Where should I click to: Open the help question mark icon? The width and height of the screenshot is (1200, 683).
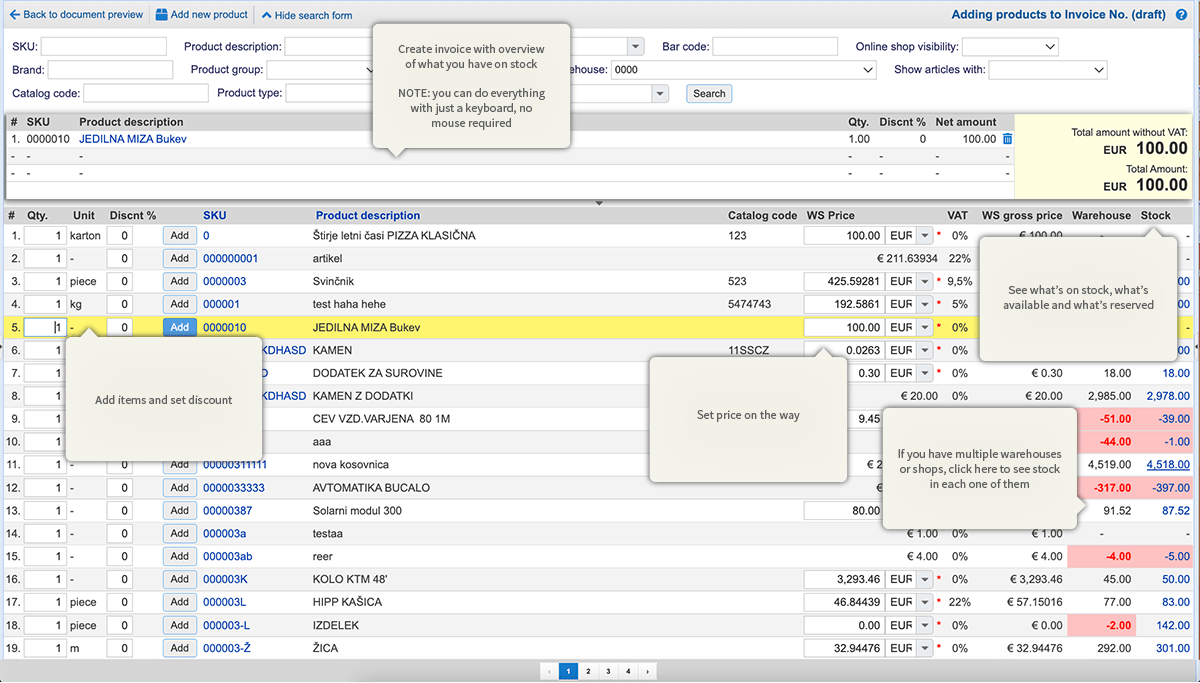1182,15
